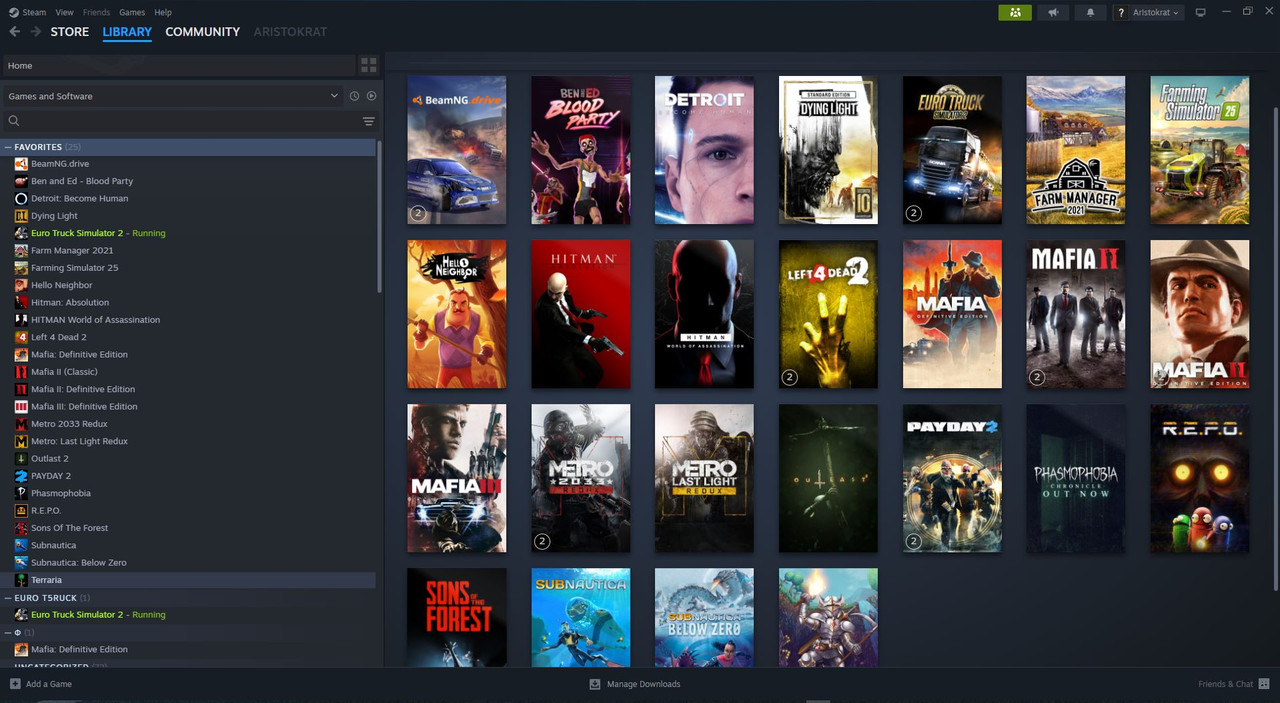Click the Metro 2033 Redux sidebar icon

(21, 424)
